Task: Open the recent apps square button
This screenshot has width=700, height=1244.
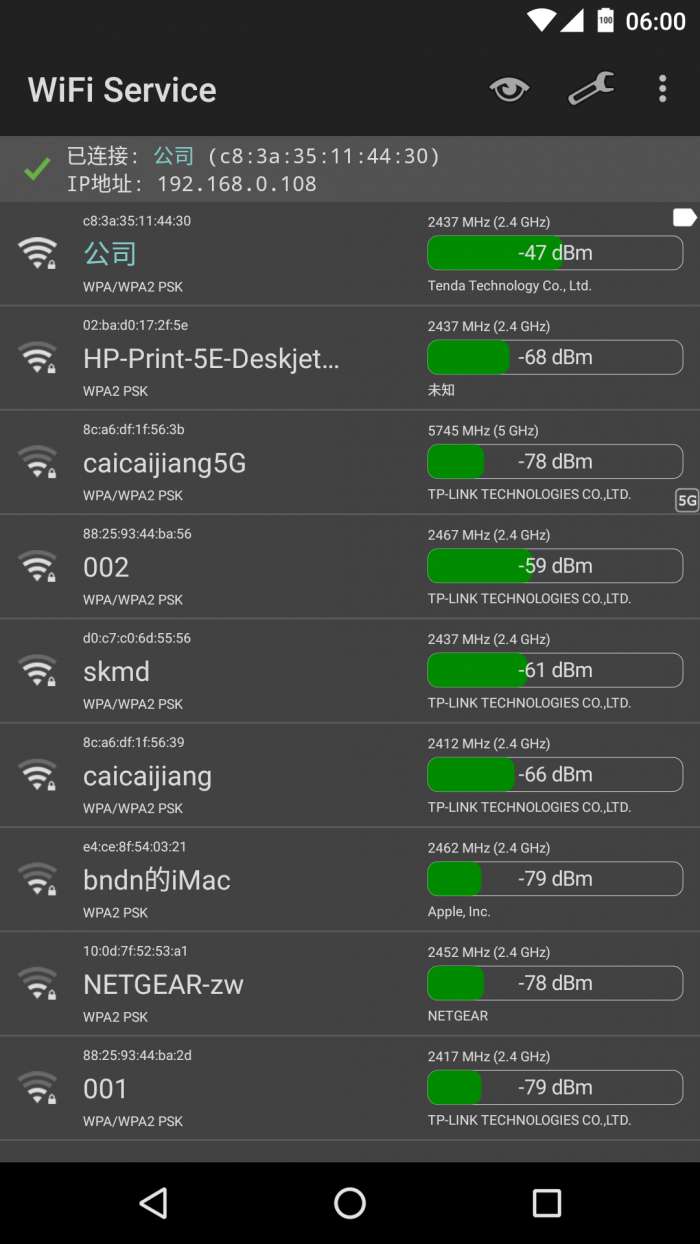Action: [x=546, y=1203]
